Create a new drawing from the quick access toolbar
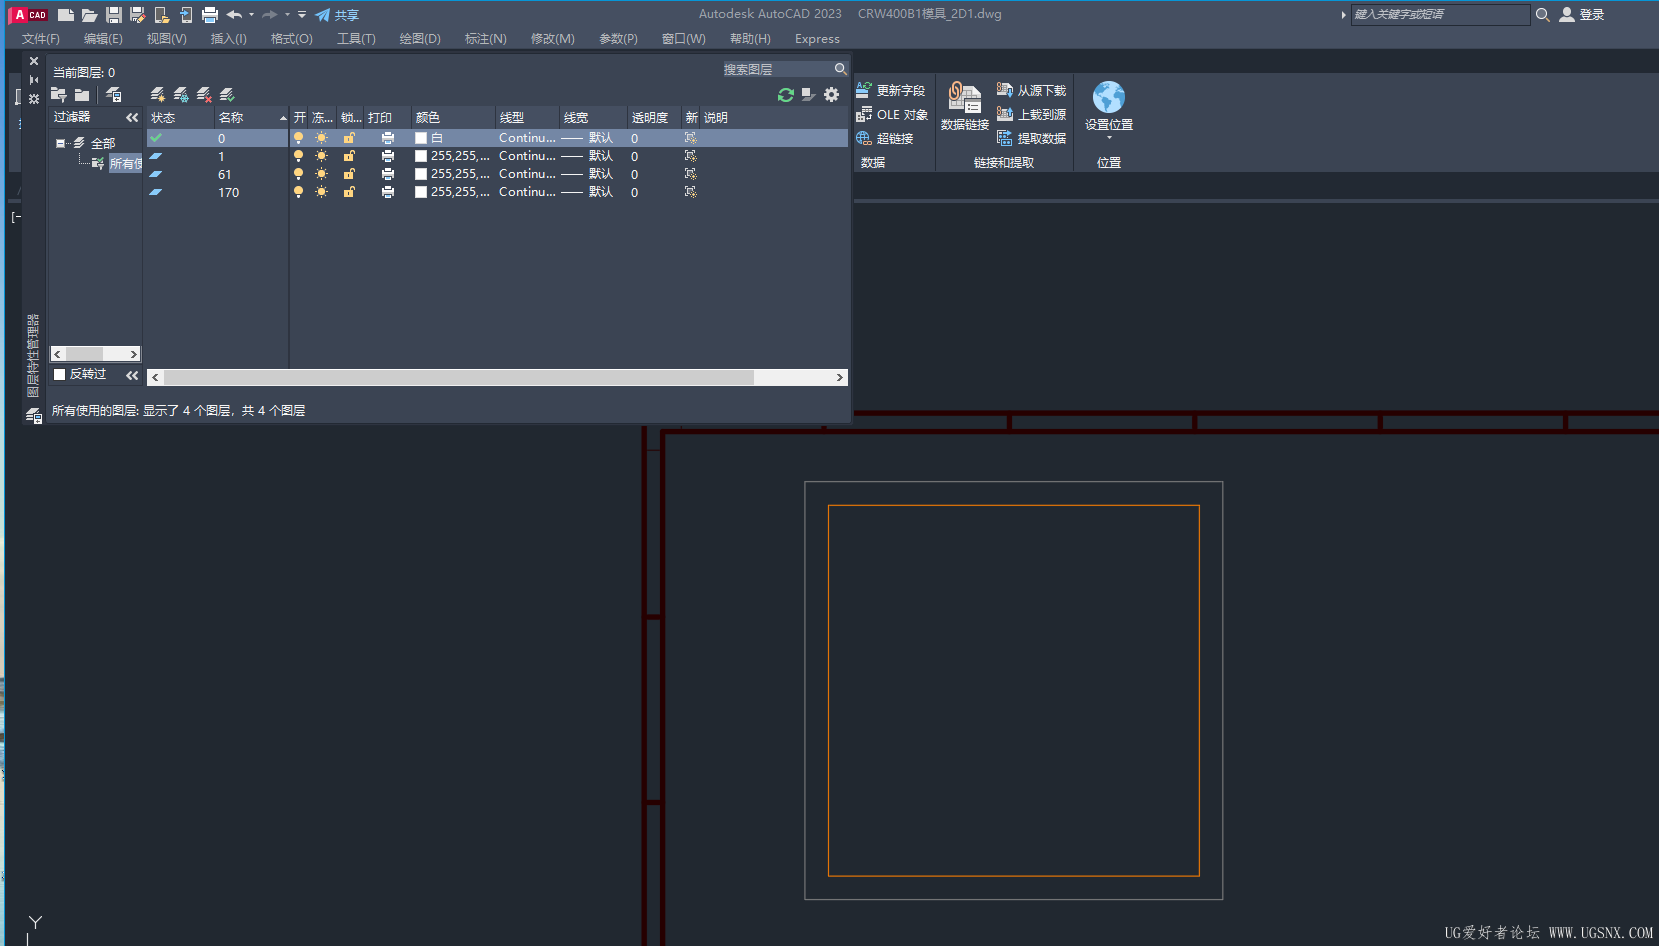 (66, 15)
